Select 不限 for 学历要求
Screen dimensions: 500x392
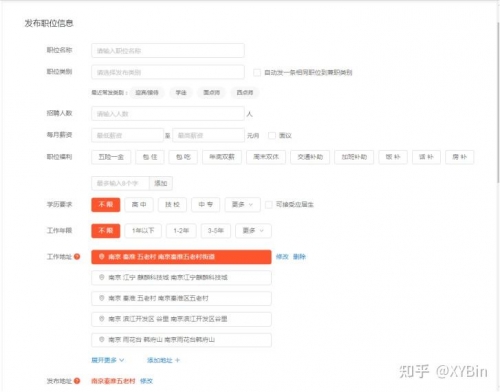pos(106,204)
